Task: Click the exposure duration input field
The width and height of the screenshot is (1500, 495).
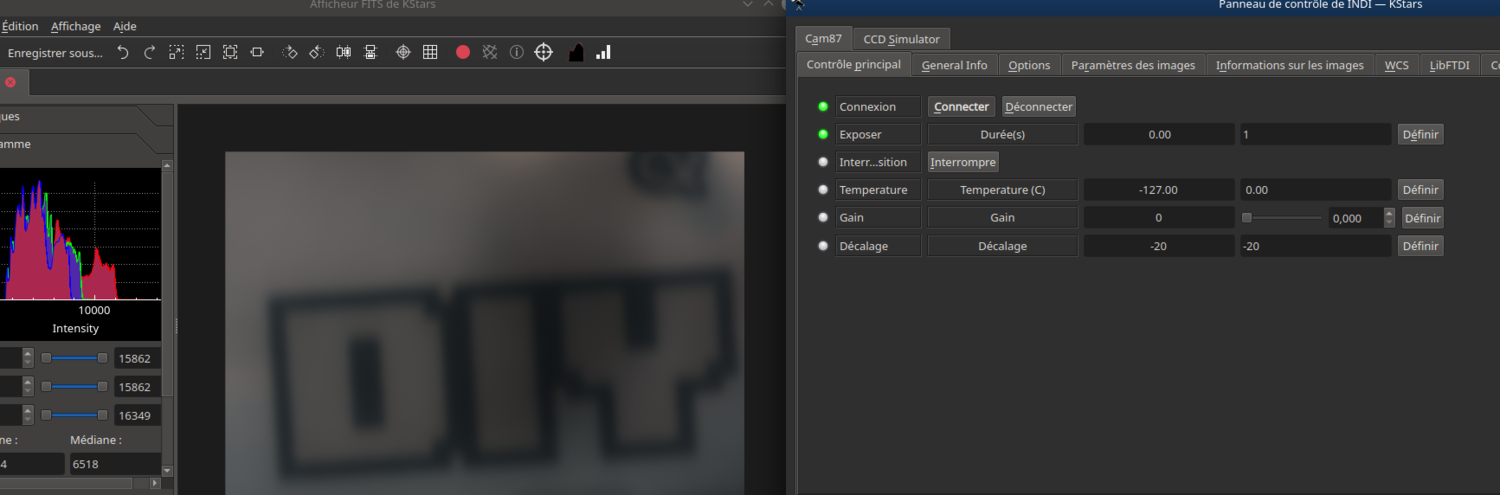Action: click(1315, 134)
